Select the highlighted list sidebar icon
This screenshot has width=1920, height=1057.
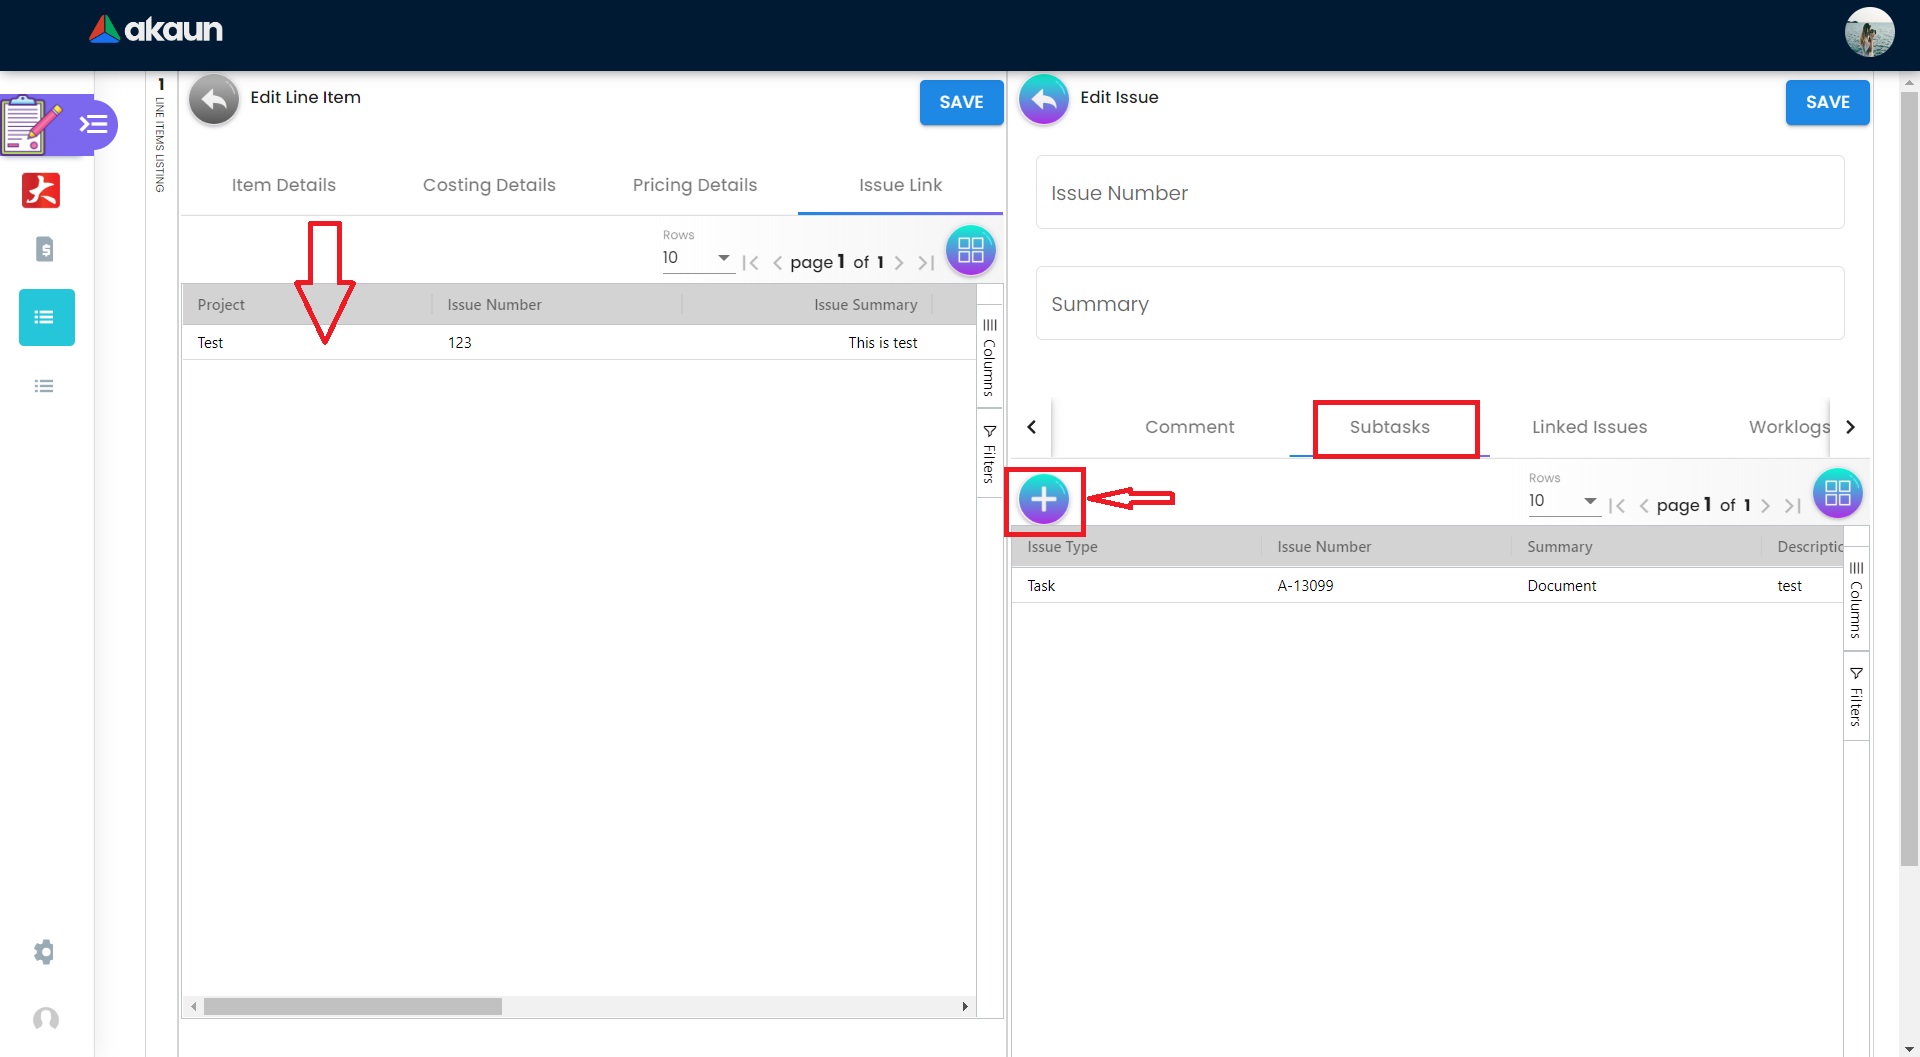[46, 318]
